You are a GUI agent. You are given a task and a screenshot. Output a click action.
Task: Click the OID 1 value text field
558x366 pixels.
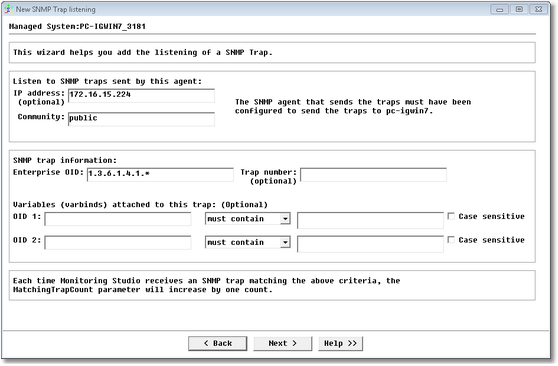click(370, 220)
